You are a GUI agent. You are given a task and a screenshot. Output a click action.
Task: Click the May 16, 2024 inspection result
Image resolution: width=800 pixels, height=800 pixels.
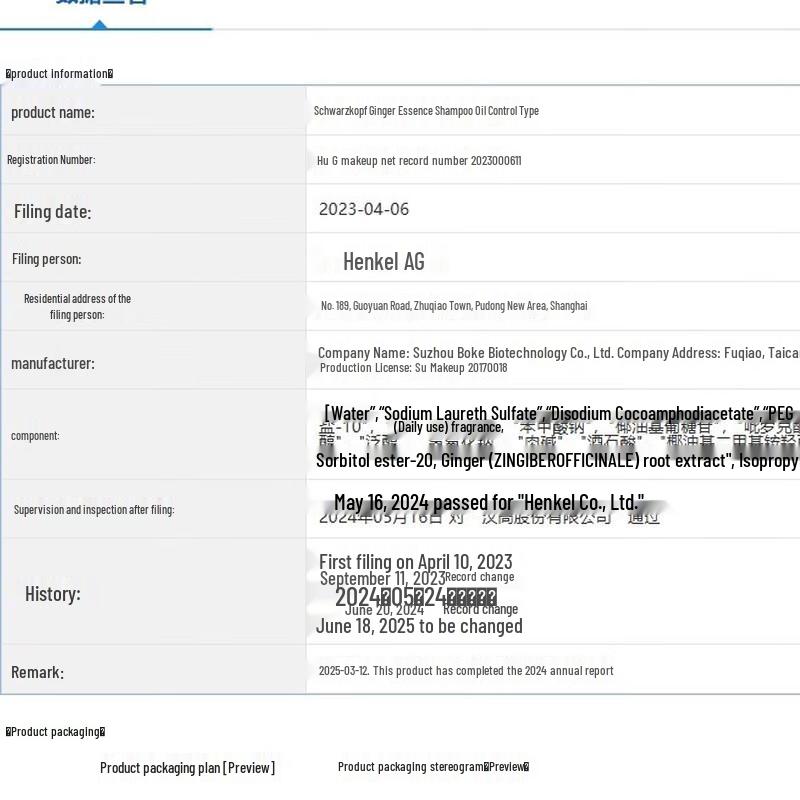point(489,502)
